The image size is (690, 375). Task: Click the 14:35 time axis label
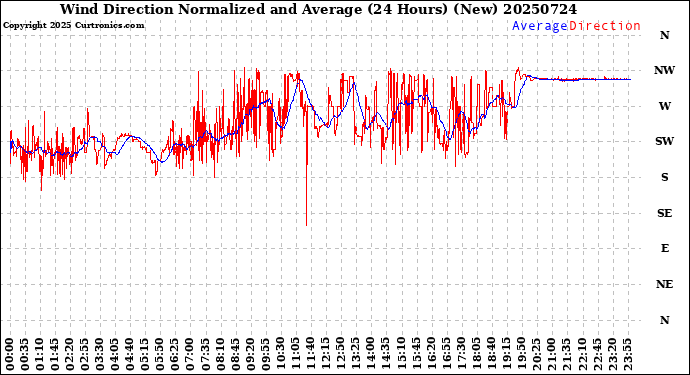[x=386, y=354]
